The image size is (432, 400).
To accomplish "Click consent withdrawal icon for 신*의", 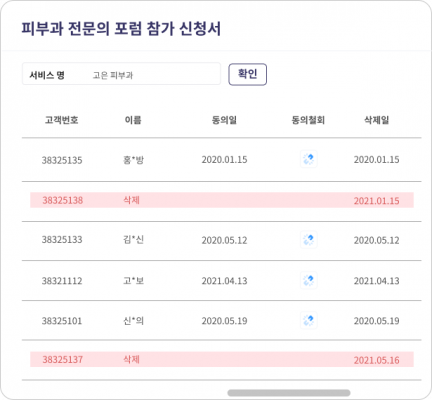I will (x=309, y=320).
